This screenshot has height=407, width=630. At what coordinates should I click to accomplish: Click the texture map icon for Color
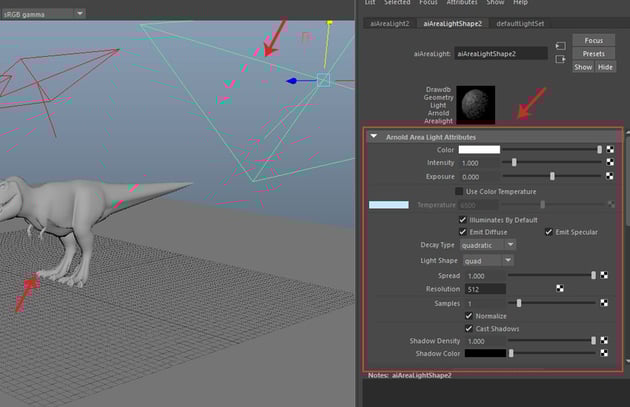click(609, 149)
